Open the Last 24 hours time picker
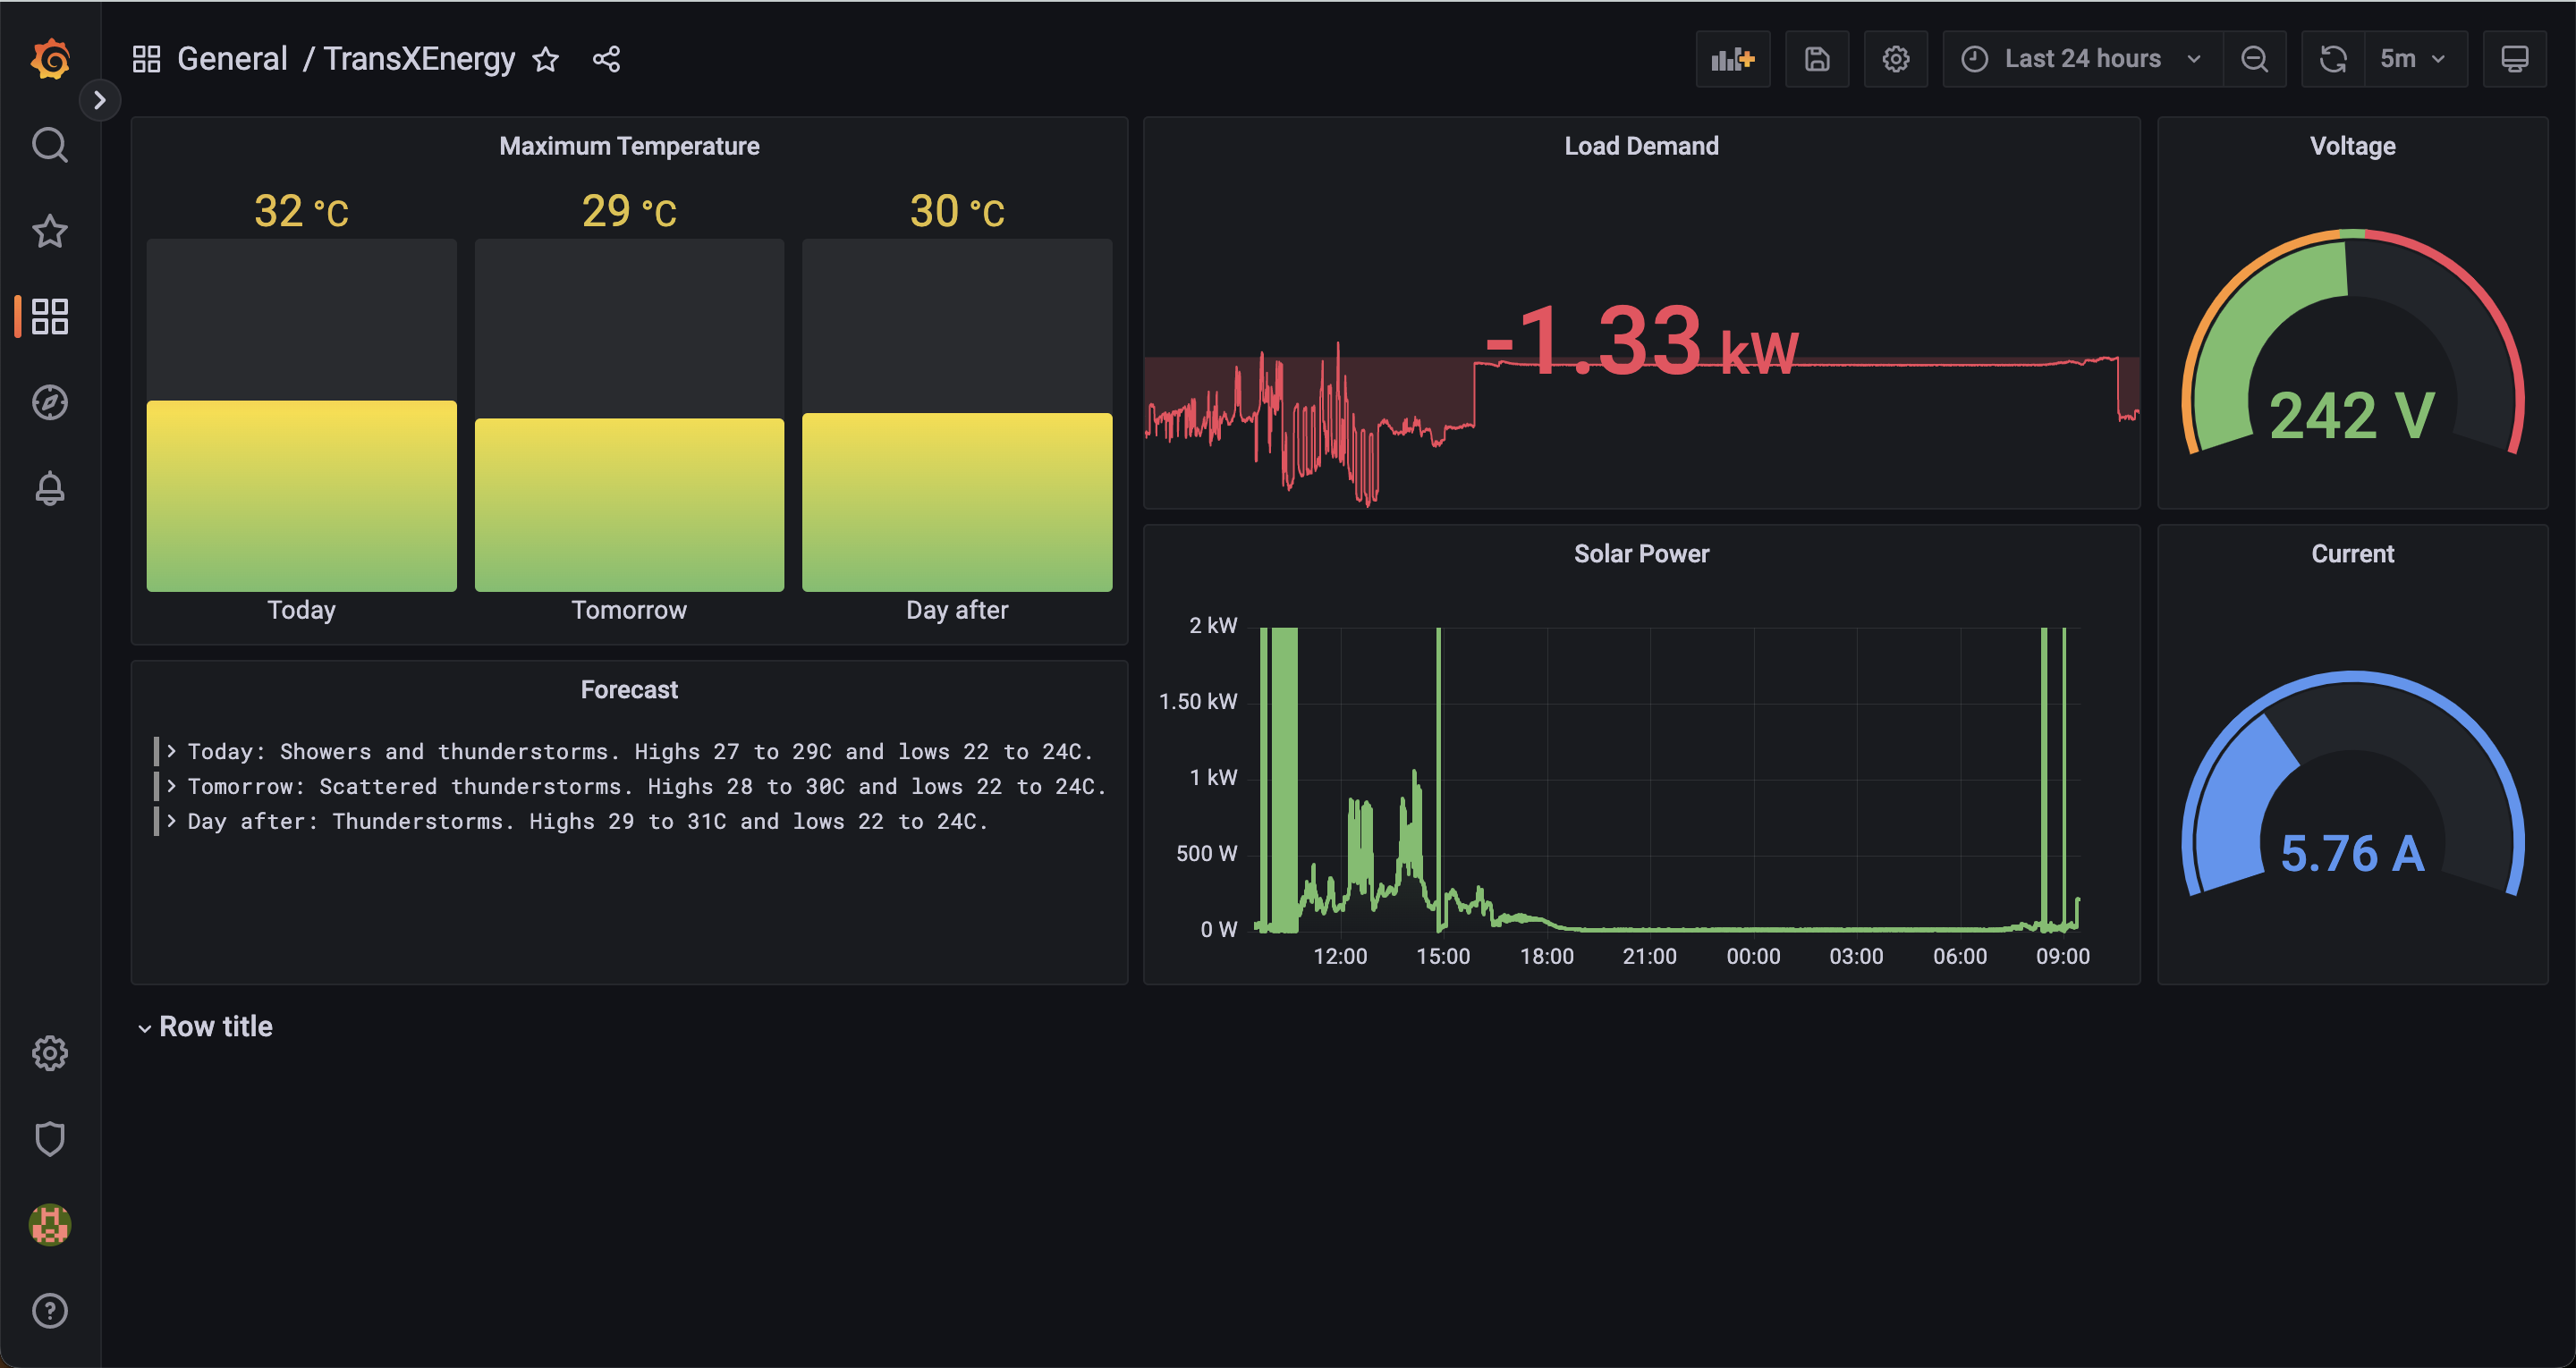 [2083, 59]
